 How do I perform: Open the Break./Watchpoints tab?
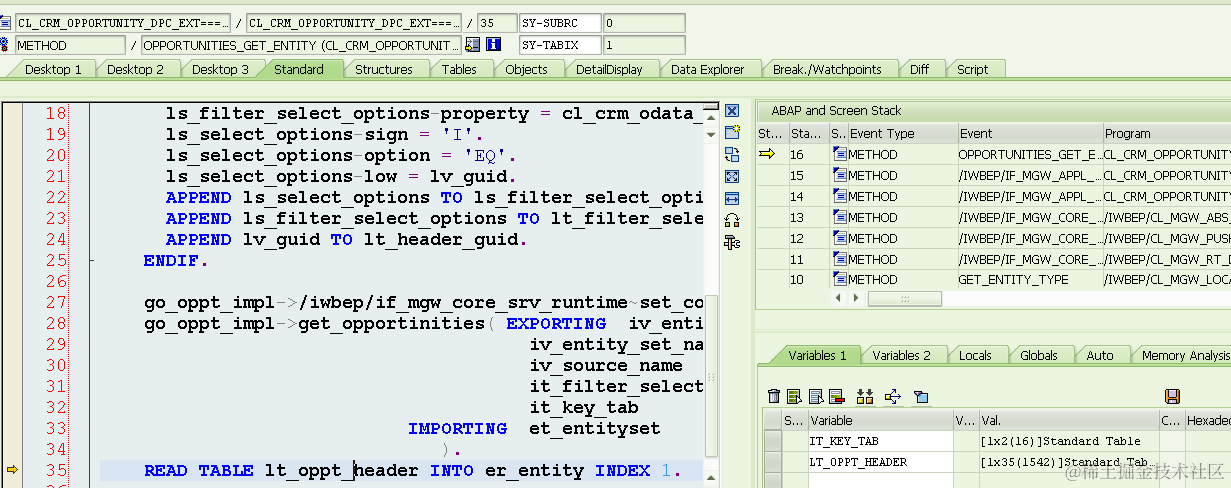(827, 69)
